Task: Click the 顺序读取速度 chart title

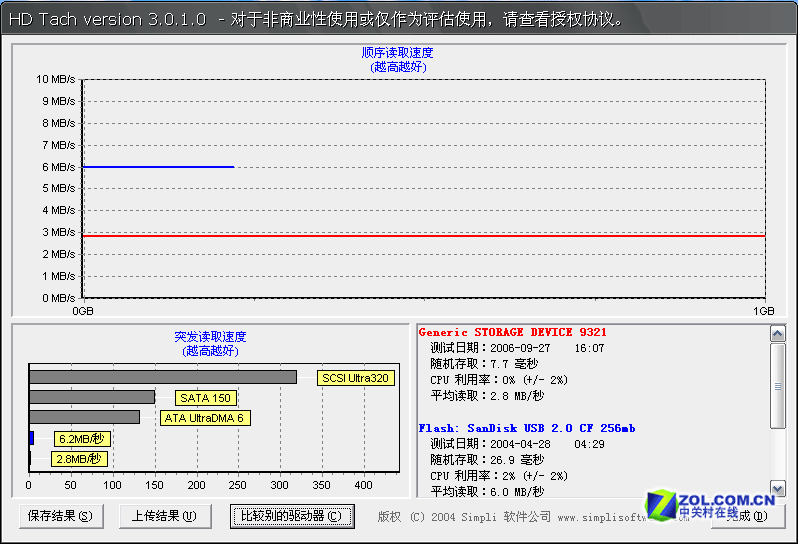Action: [x=397, y=52]
